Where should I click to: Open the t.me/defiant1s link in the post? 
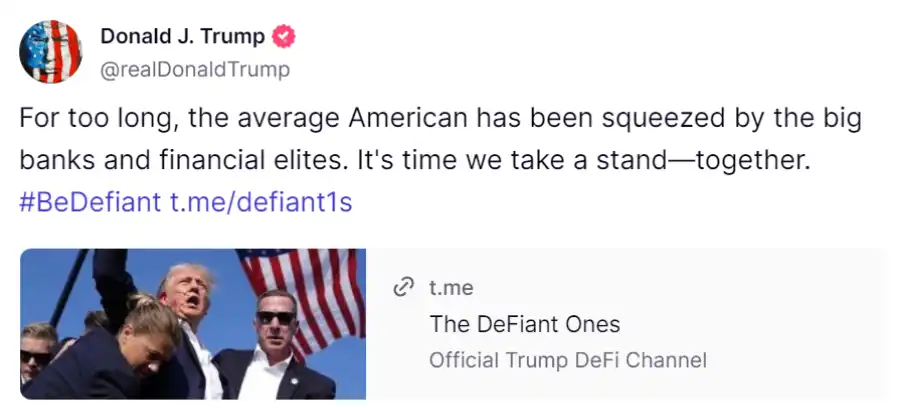[x=260, y=202]
